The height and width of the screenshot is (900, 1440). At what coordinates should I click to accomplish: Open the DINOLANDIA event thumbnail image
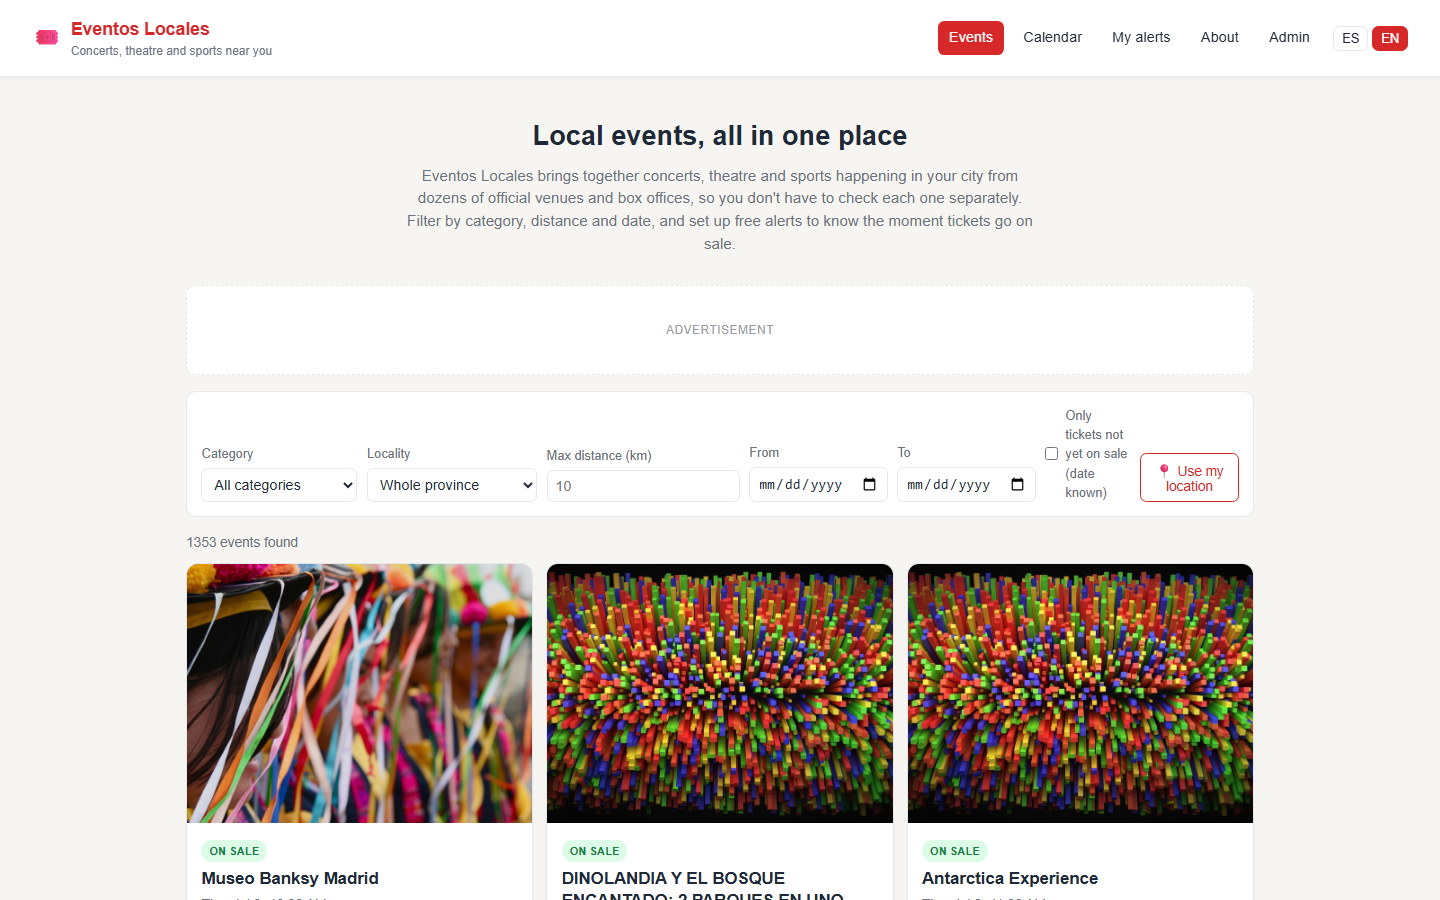(720, 693)
